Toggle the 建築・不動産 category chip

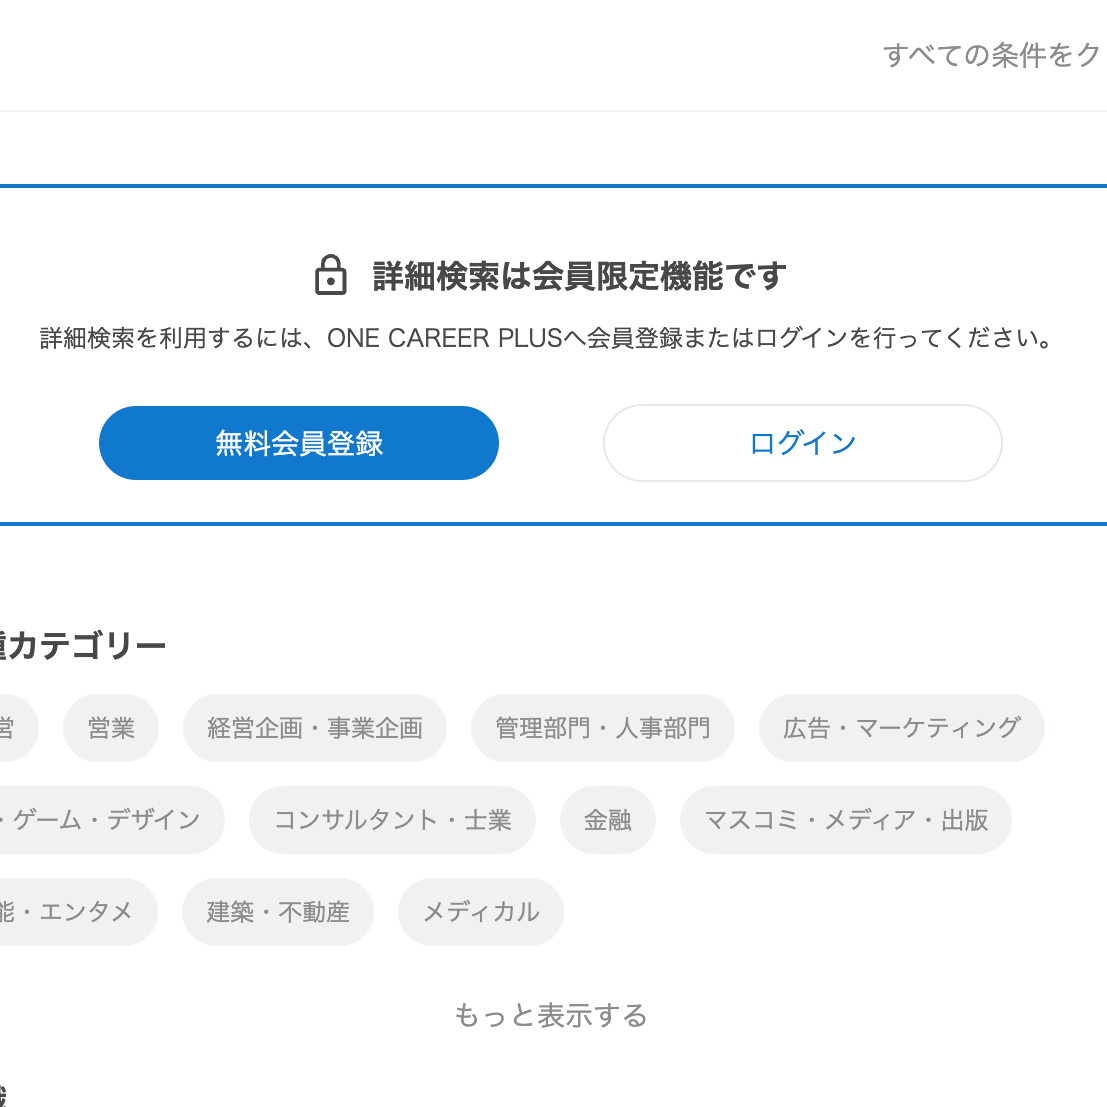tap(278, 912)
